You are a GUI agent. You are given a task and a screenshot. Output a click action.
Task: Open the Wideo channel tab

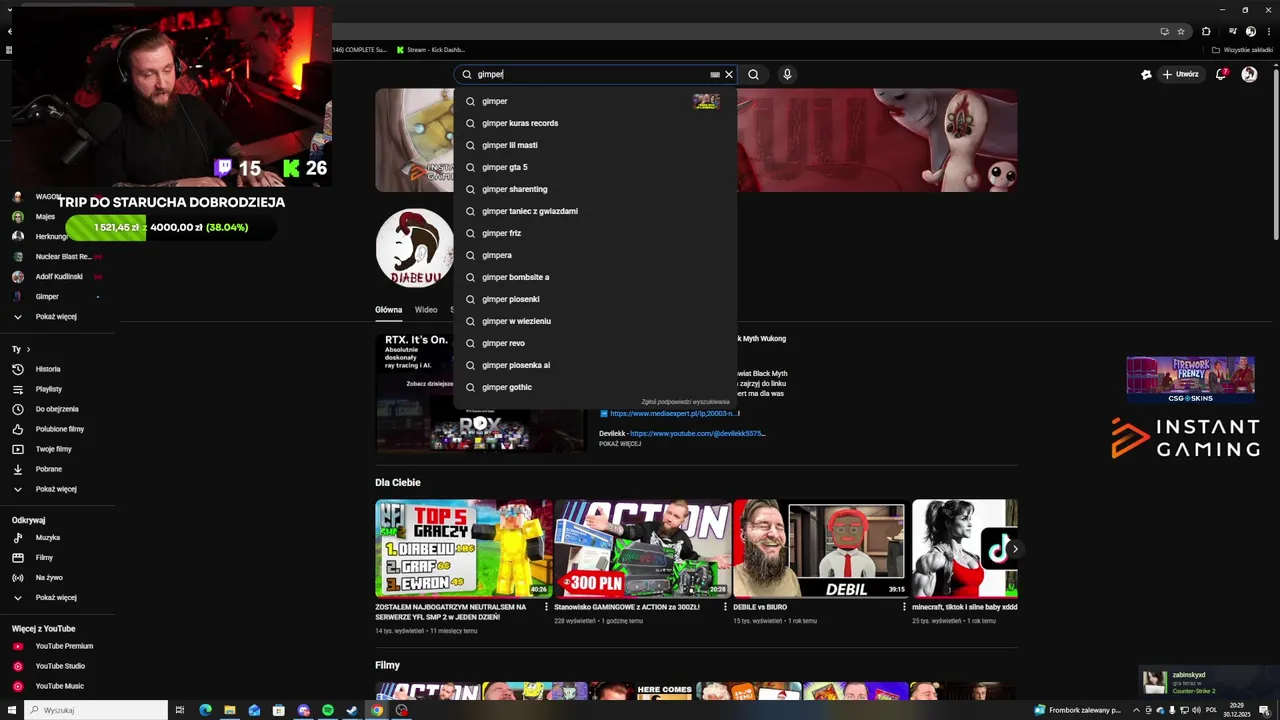426,310
